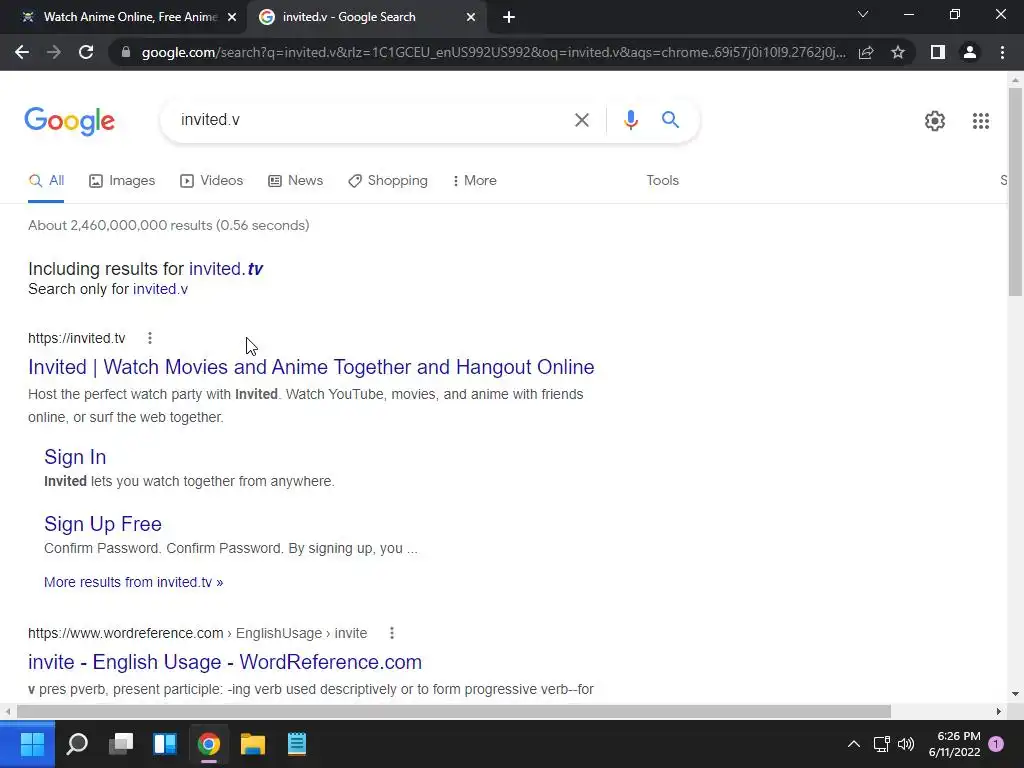Open the Google apps grid
The width and height of the screenshot is (1024, 768).
[x=980, y=121]
